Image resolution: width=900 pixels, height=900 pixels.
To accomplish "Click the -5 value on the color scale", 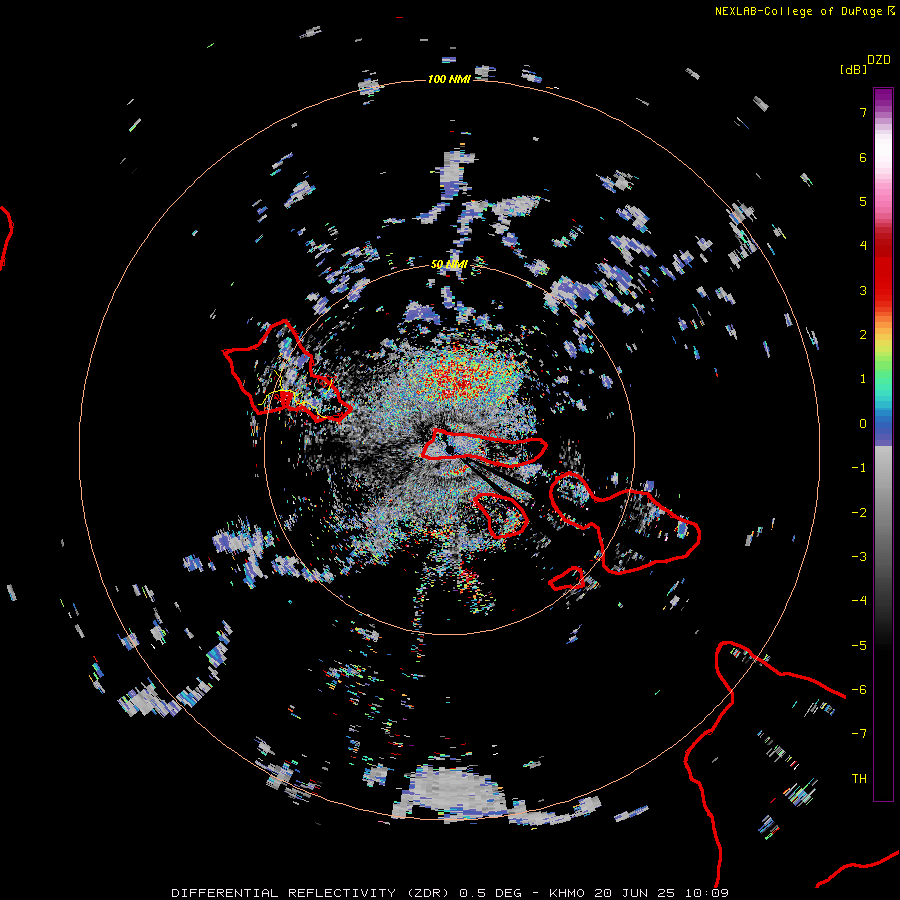I will click(x=859, y=646).
